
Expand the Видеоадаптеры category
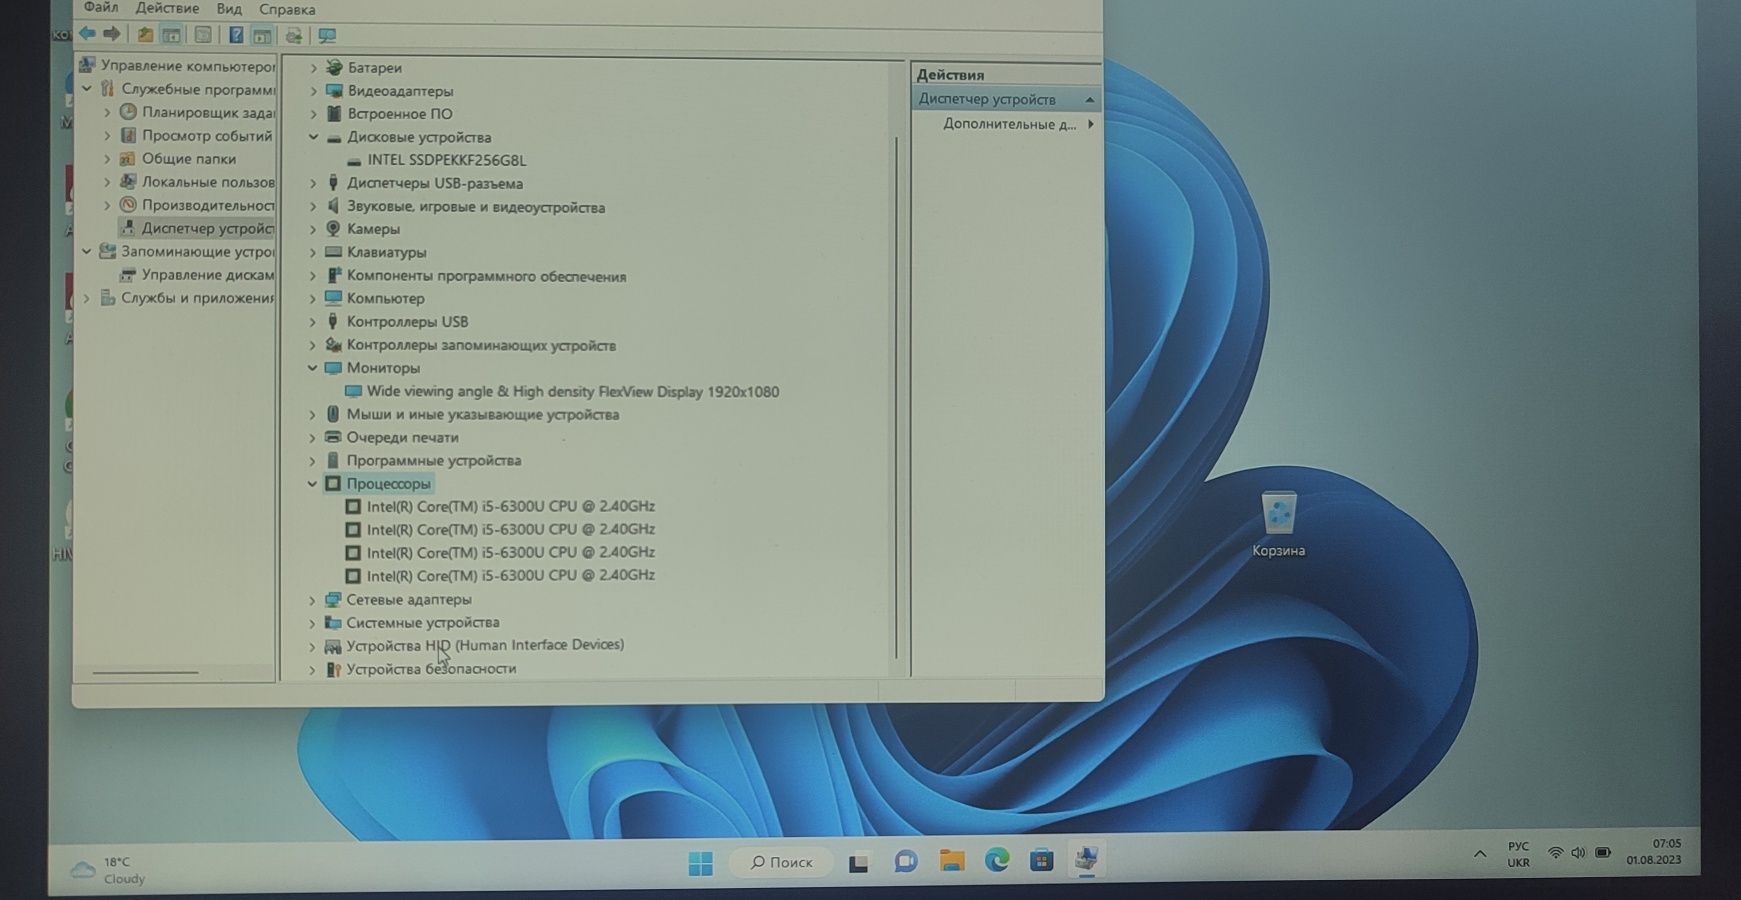pyautogui.click(x=313, y=91)
